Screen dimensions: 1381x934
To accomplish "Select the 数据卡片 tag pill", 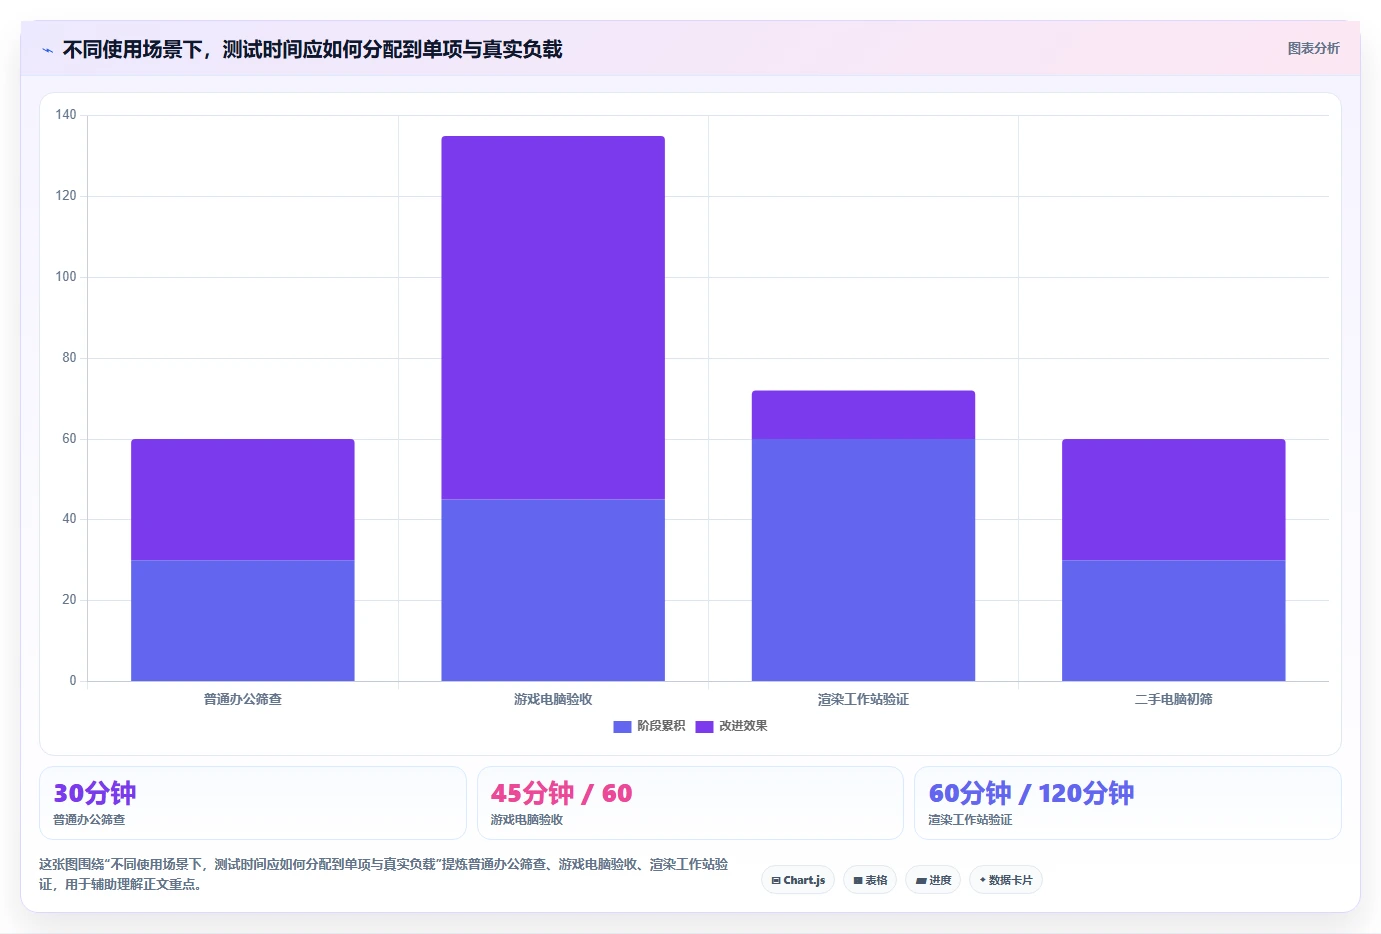I will pyautogui.click(x=1006, y=880).
